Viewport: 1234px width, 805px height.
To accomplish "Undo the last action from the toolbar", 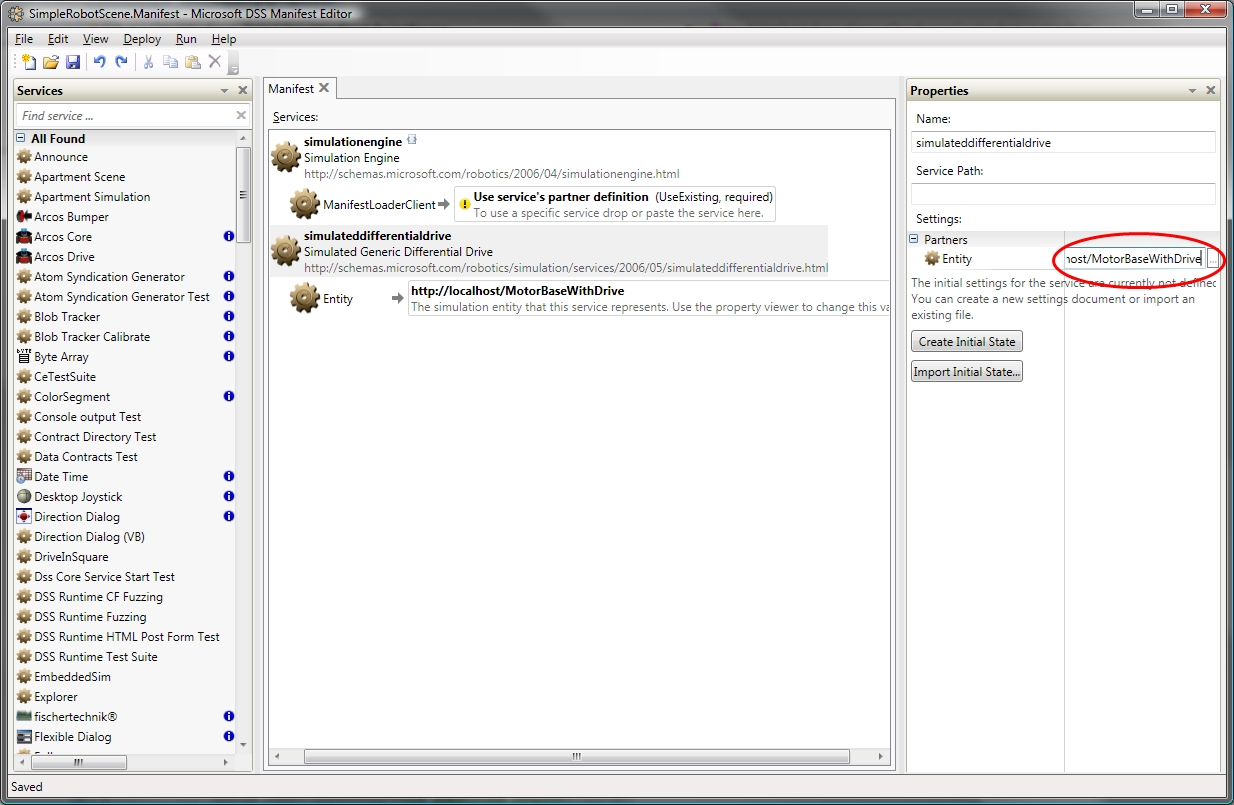I will (99, 62).
